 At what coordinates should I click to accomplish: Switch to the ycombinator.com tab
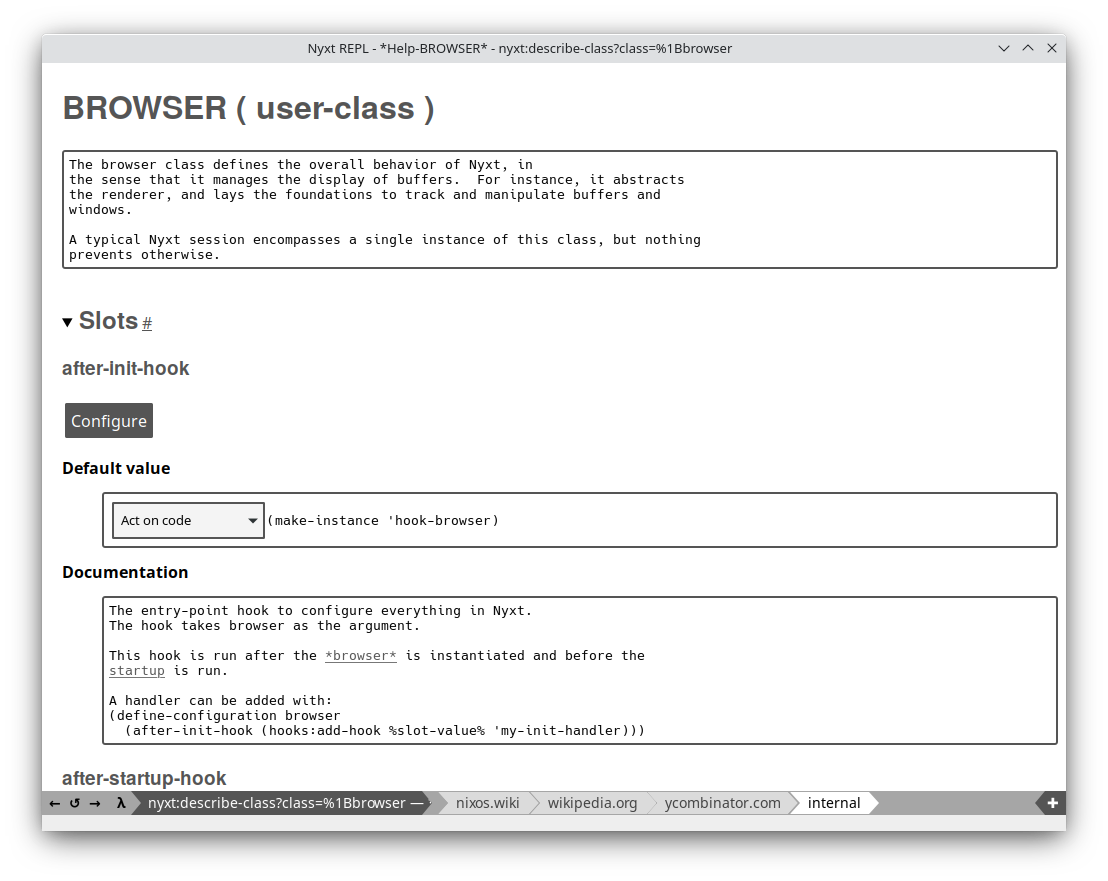coord(722,803)
